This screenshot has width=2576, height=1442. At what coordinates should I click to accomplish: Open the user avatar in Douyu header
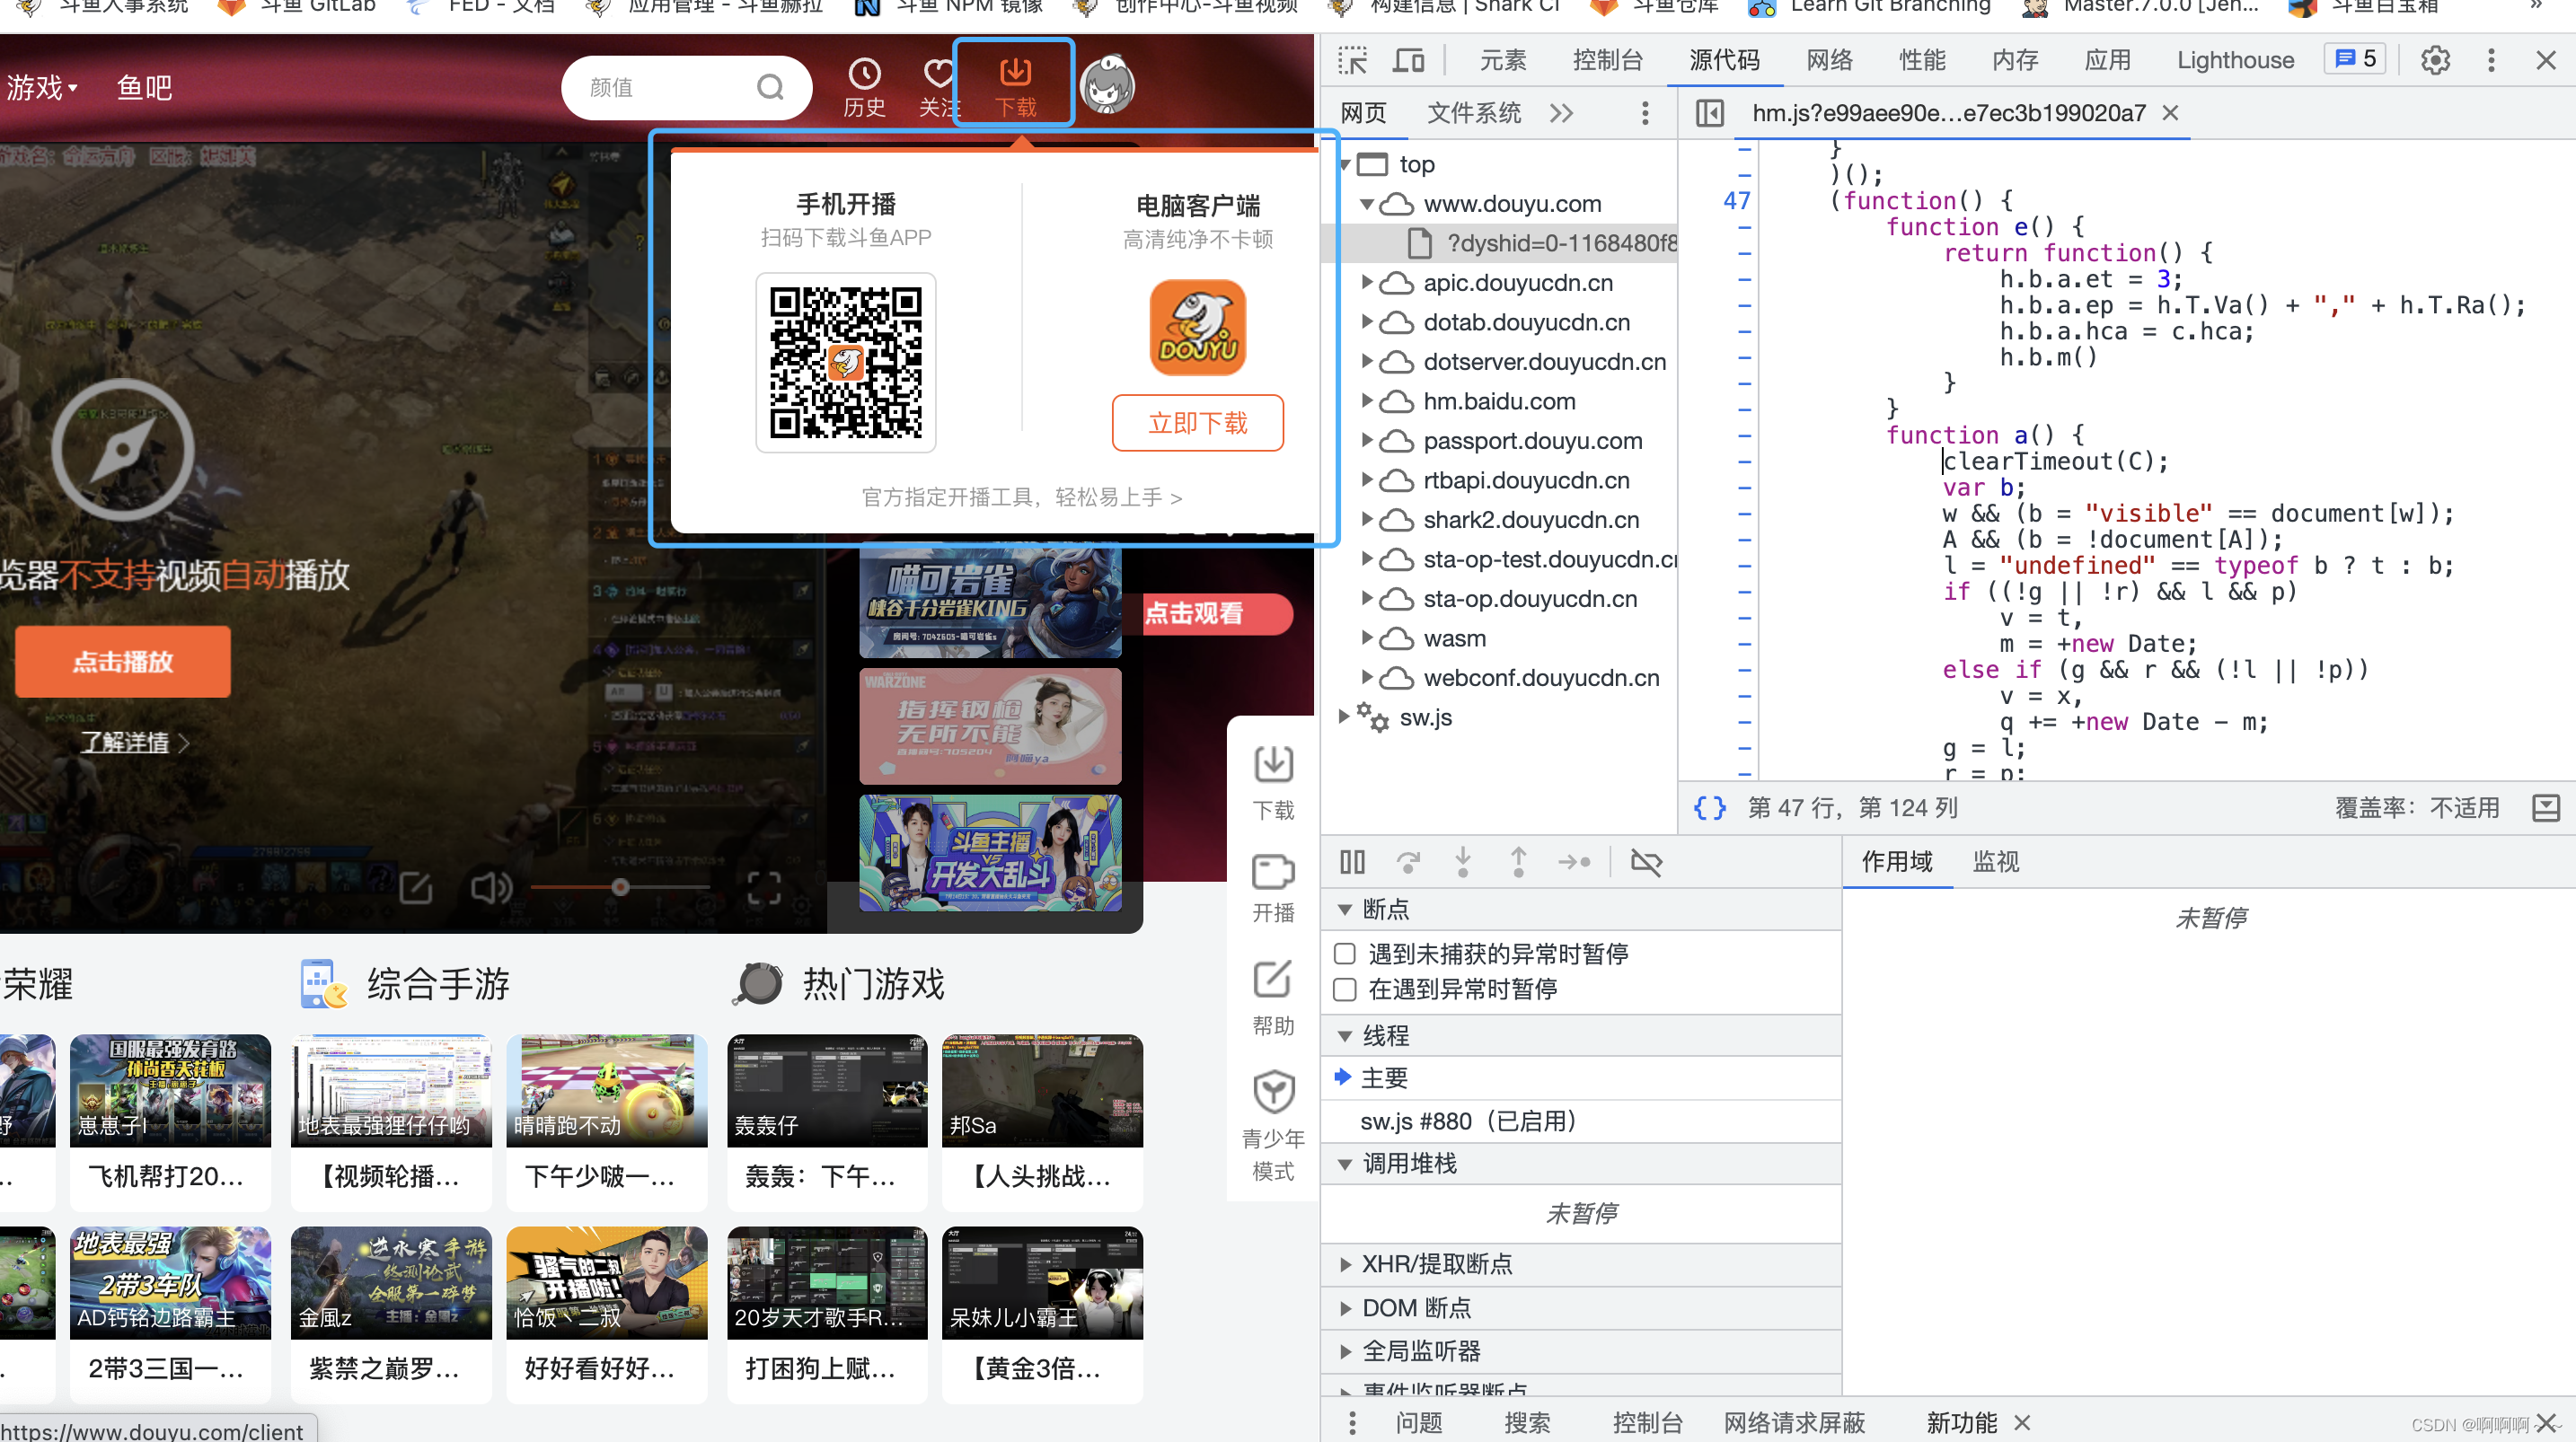coord(1108,84)
